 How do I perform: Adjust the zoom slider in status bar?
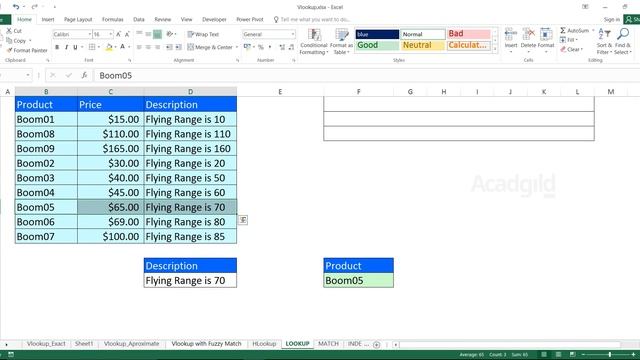pyautogui.click(x=609, y=355)
